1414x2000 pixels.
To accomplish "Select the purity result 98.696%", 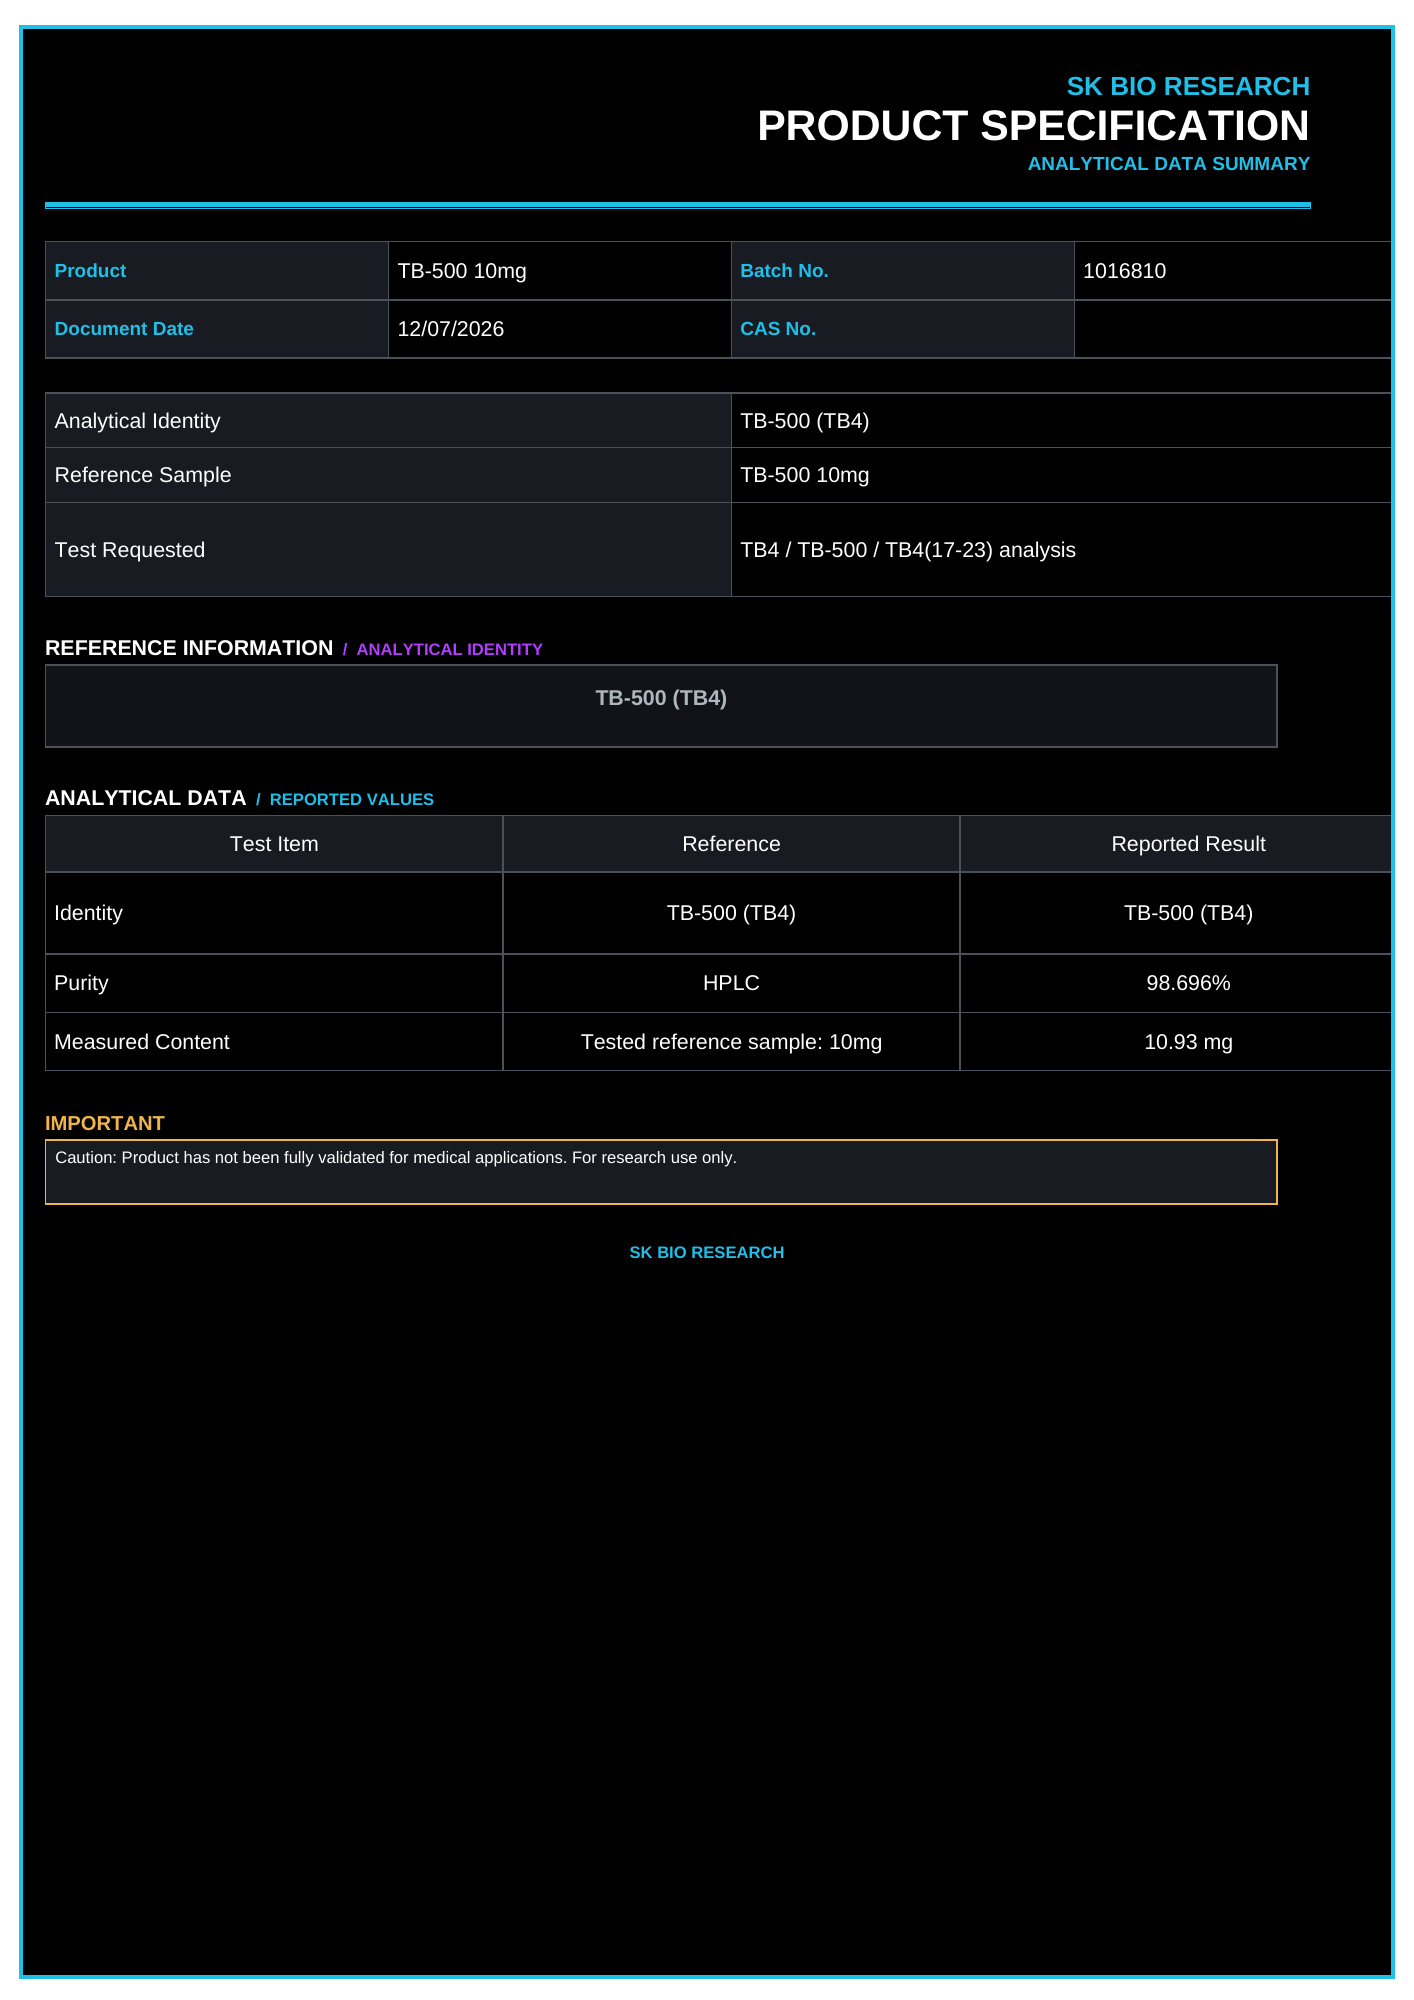I will (1188, 983).
